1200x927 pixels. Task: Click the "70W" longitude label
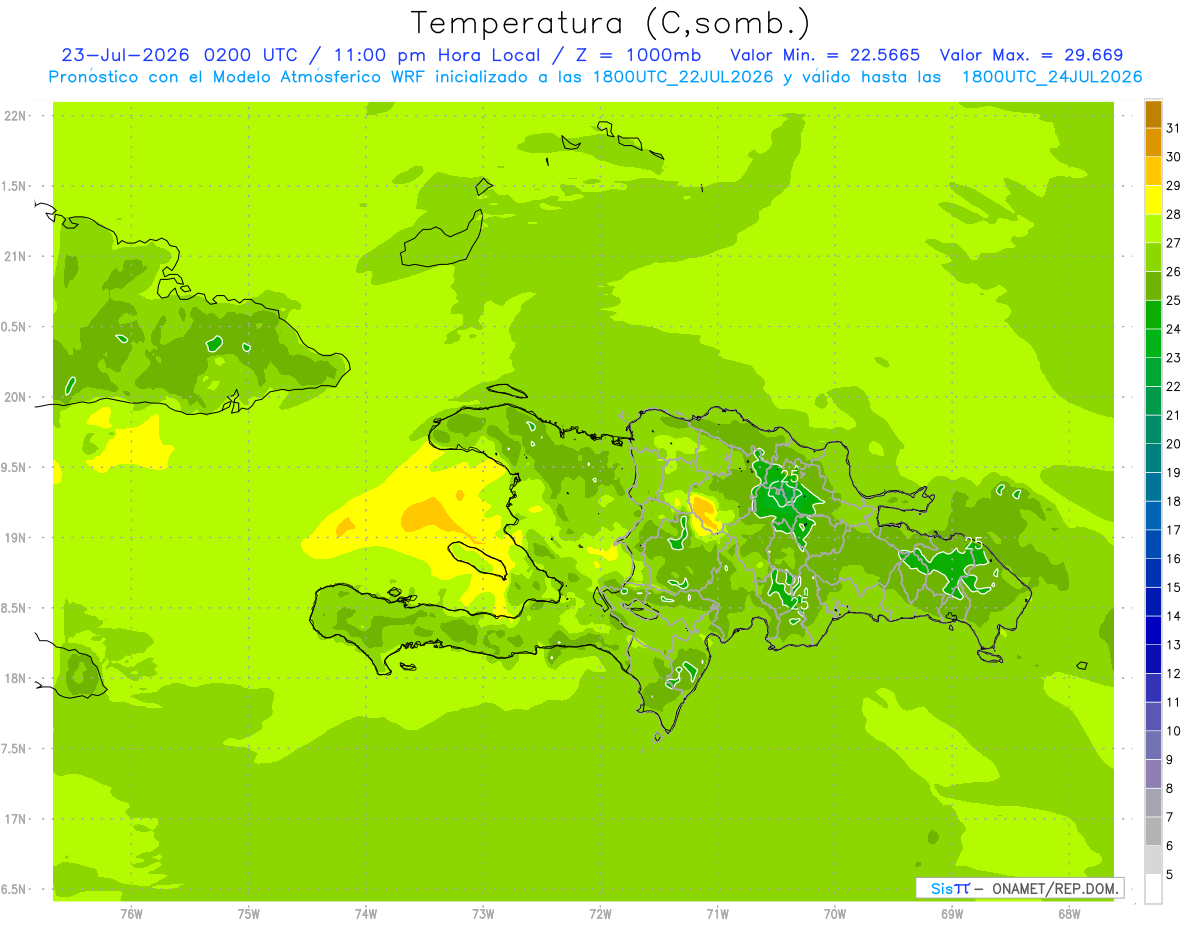coord(835,913)
